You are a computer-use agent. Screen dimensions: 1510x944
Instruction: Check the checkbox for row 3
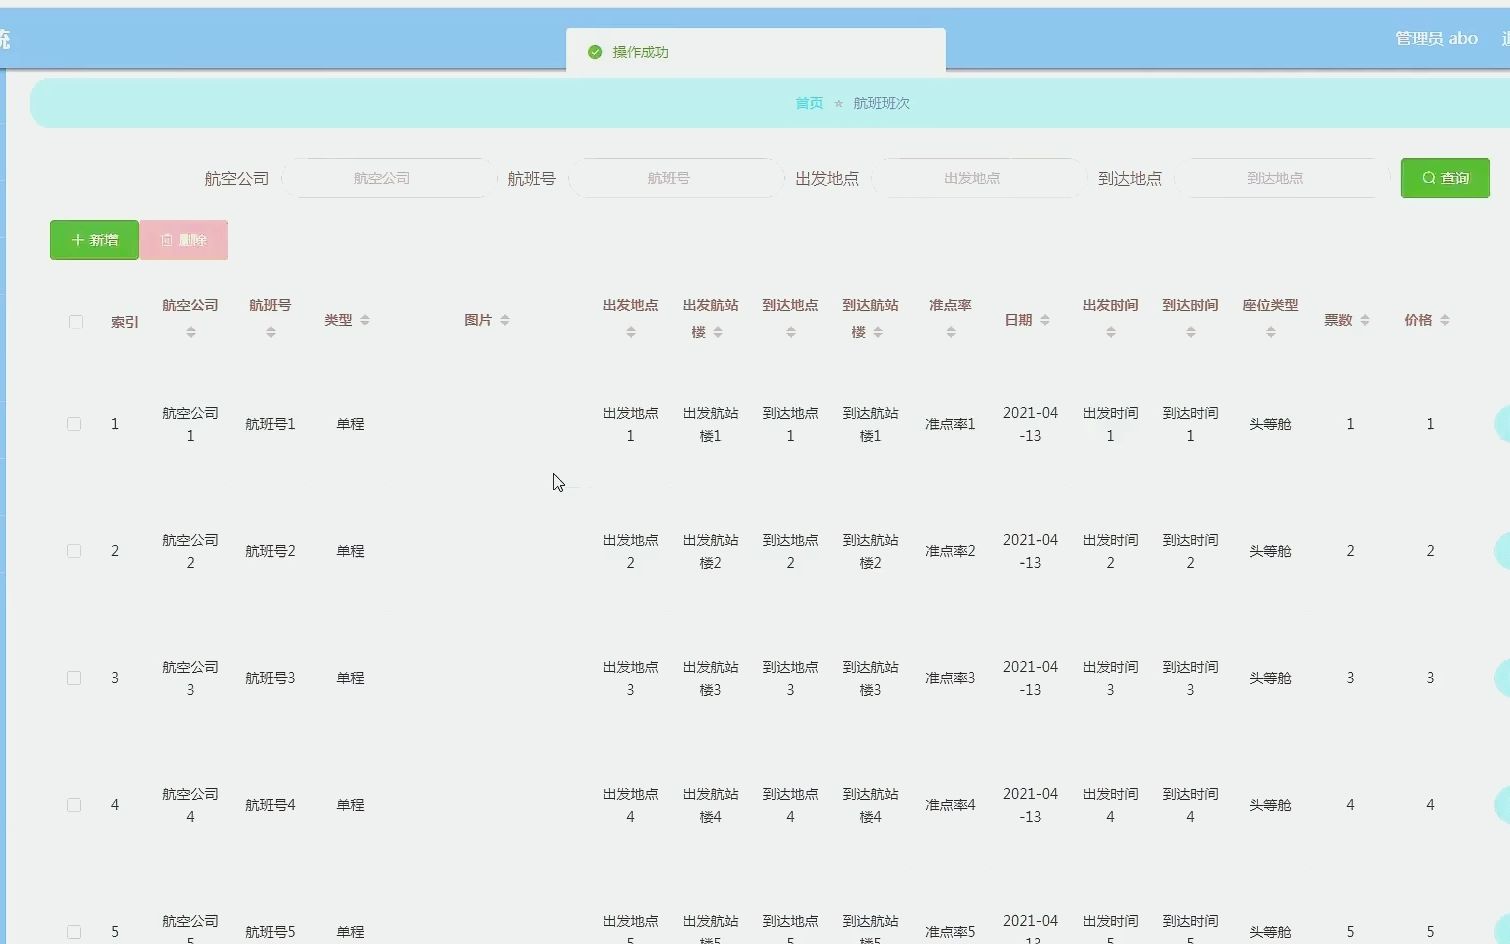(x=74, y=678)
